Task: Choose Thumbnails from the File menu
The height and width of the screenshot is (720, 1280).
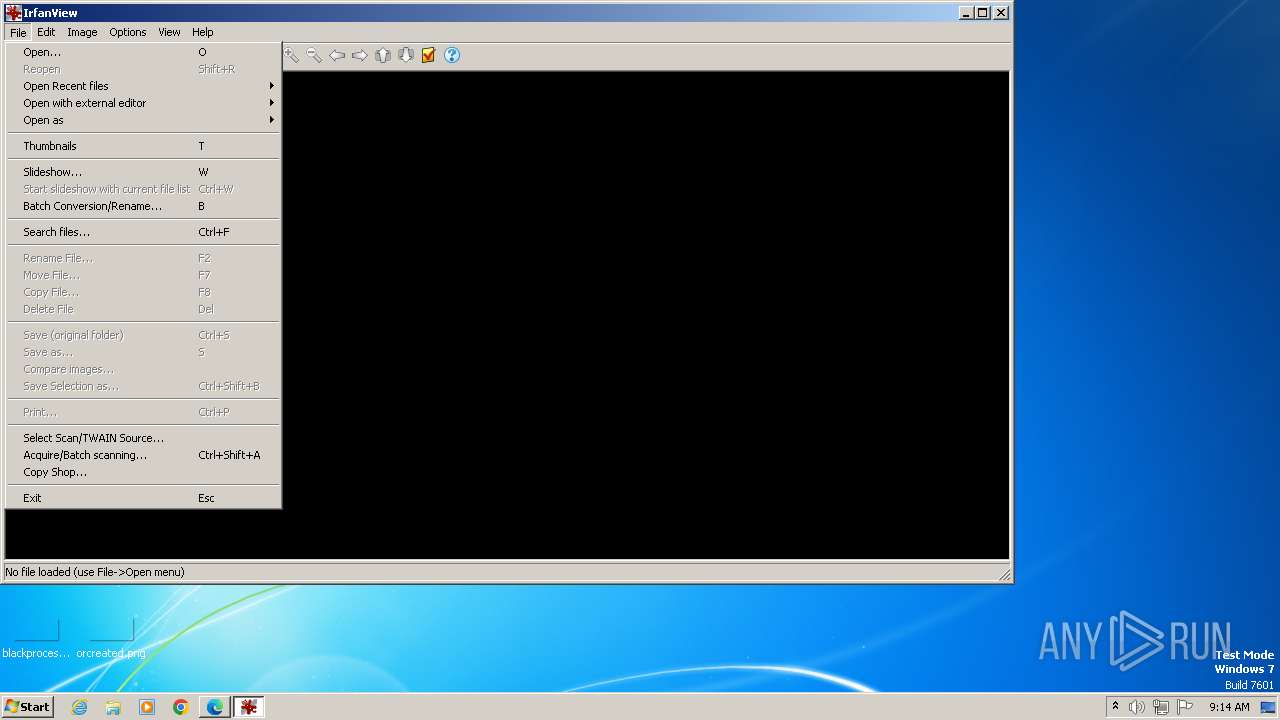Action: pos(143,146)
